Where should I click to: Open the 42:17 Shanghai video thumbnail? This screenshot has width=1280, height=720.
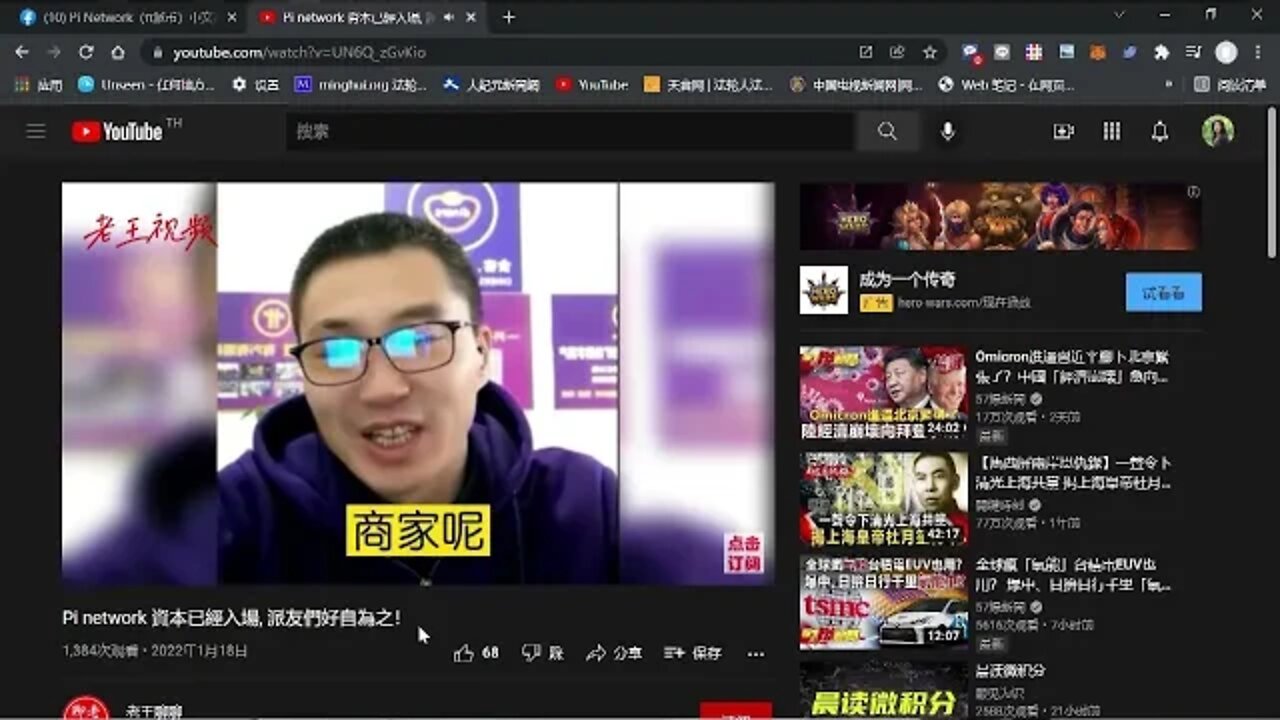(883, 499)
